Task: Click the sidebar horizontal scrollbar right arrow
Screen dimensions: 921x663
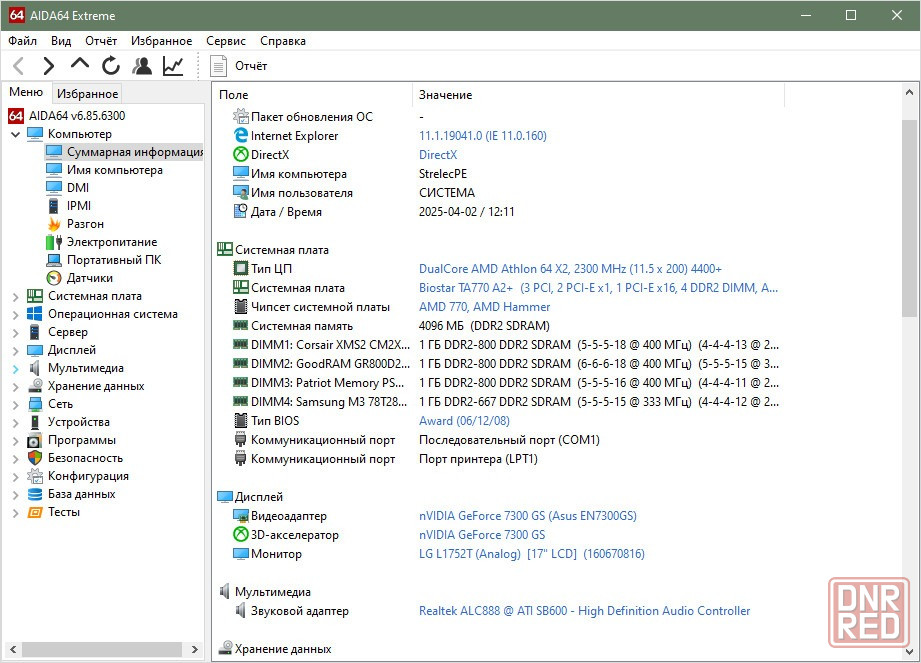Action: tap(195, 649)
